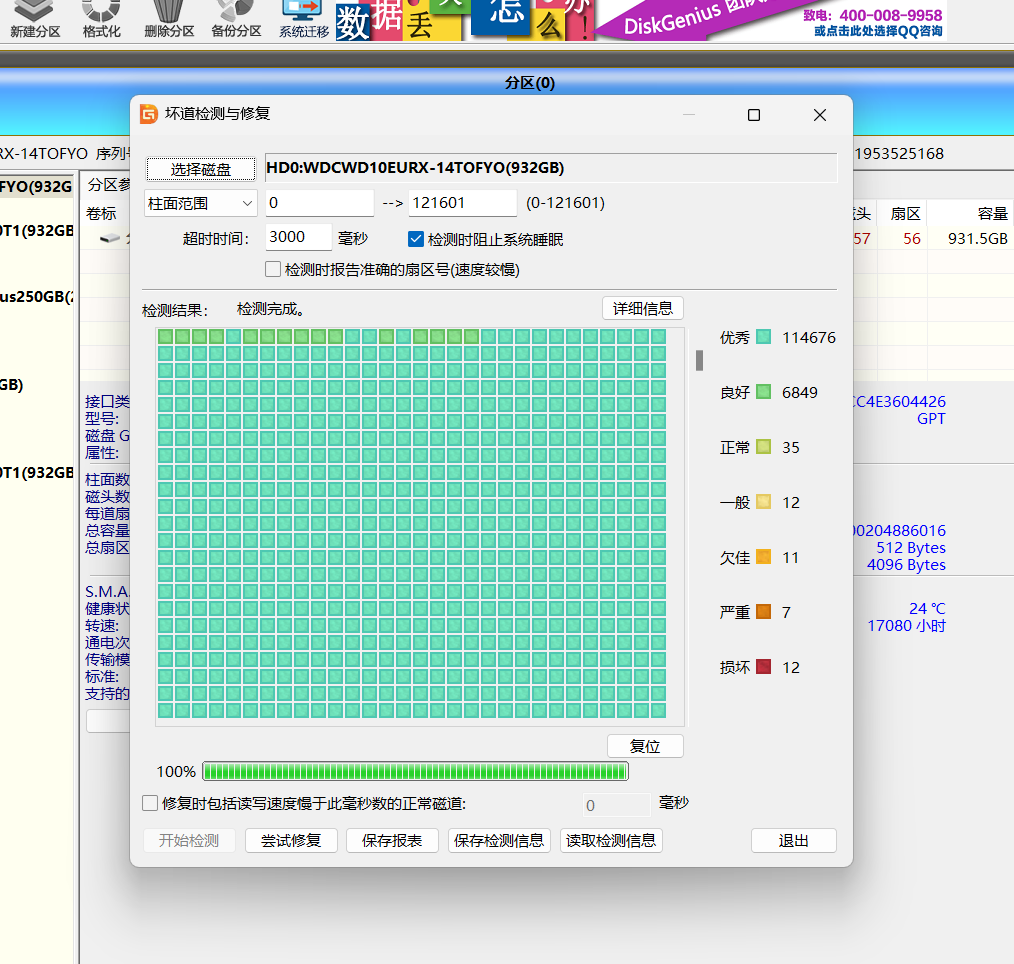
Task: Disable 检测时阻止系统睡眠 checkbox
Action: (x=415, y=238)
